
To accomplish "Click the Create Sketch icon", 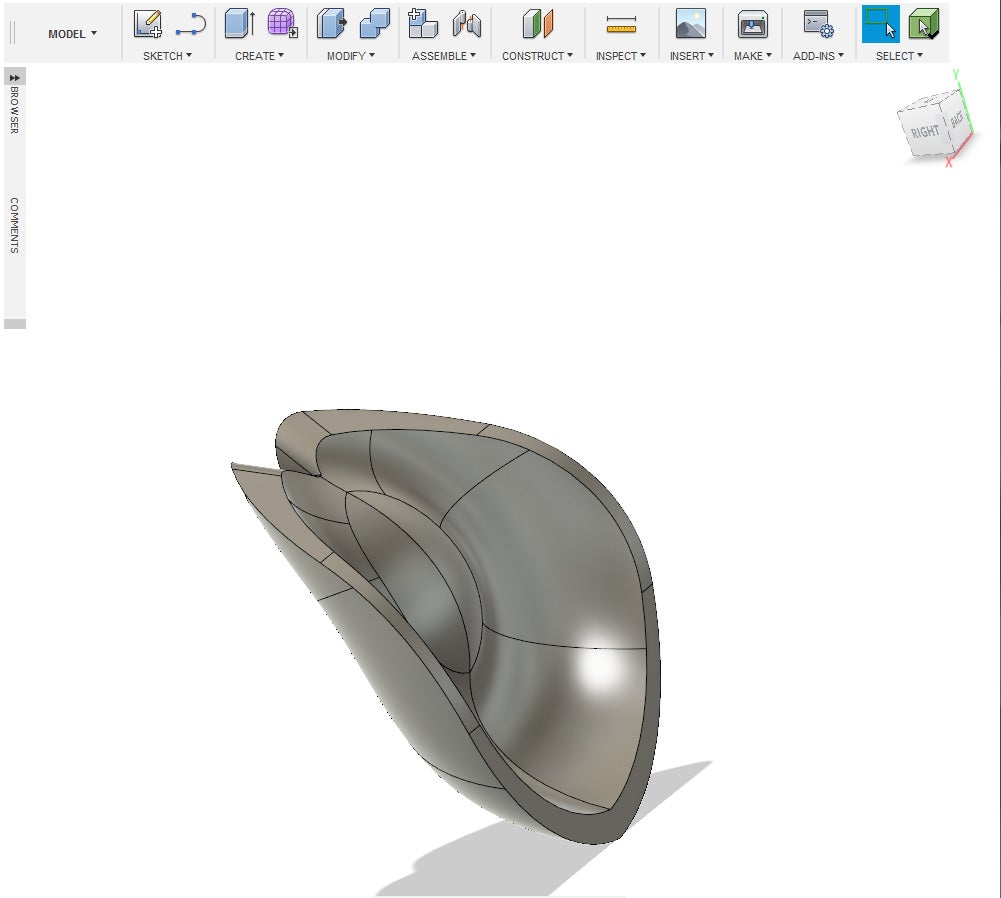I will [x=148, y=24].
